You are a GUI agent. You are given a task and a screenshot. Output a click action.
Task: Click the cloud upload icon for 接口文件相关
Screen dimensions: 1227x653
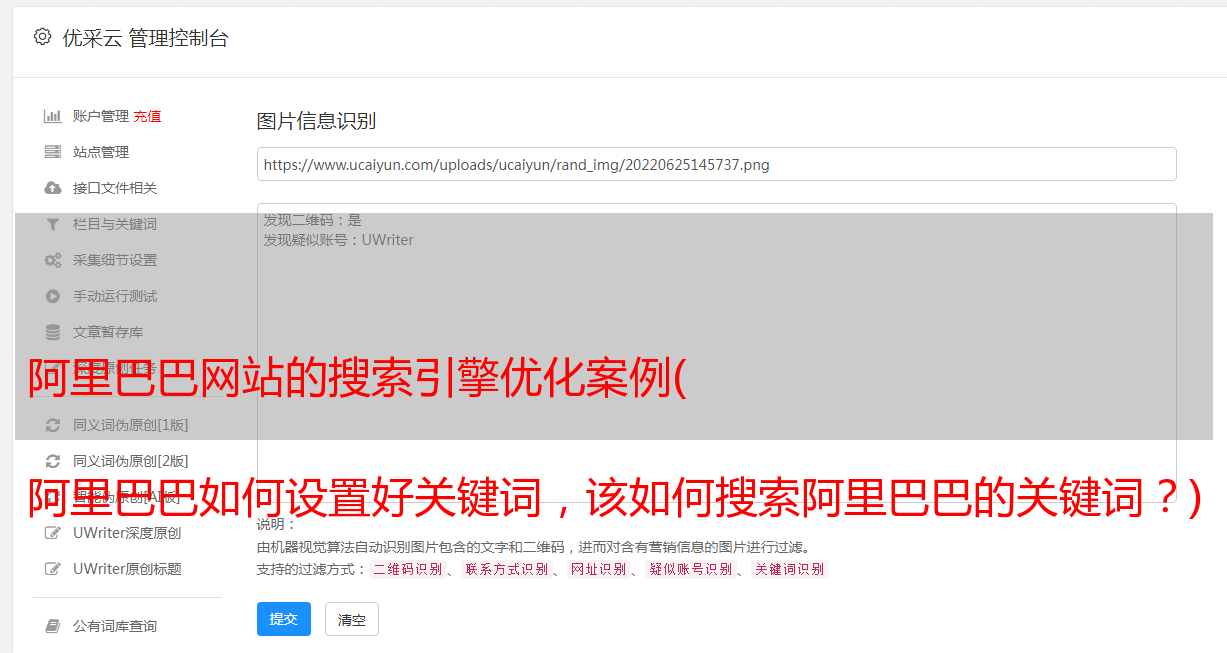click(x=53, y=188)
